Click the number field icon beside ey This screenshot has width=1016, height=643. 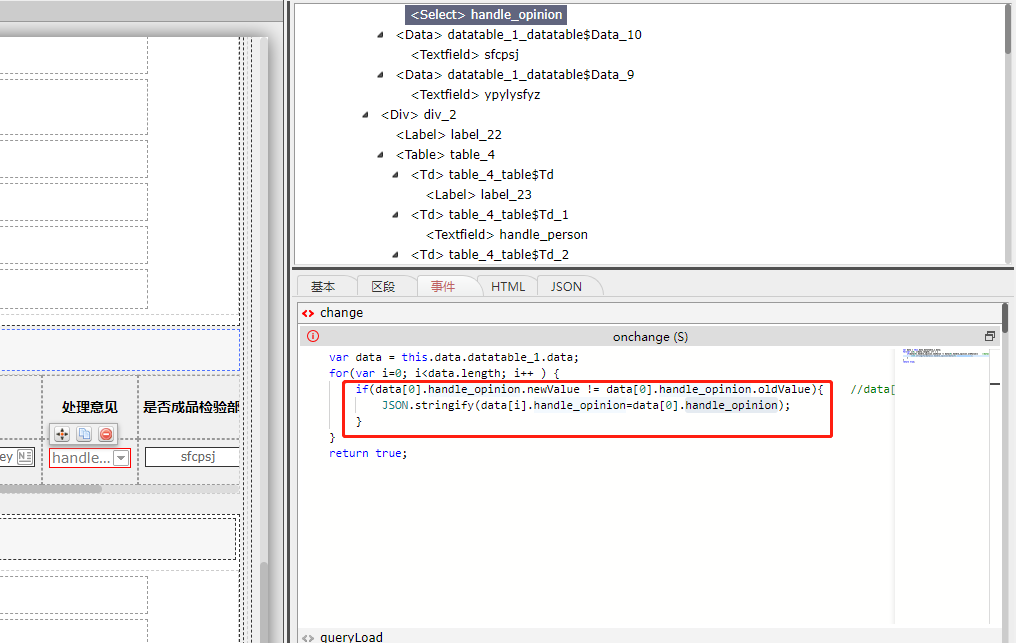25,456
